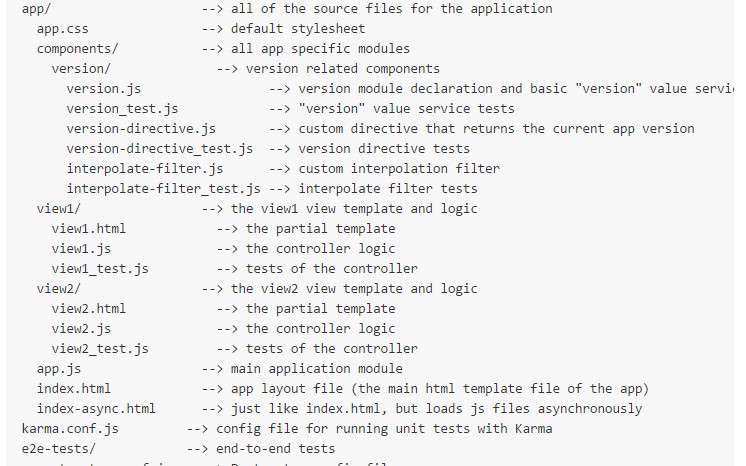This screenshot has width=746, height=466.
Task: Select the version/ folder entry
Action: [82, 69]
